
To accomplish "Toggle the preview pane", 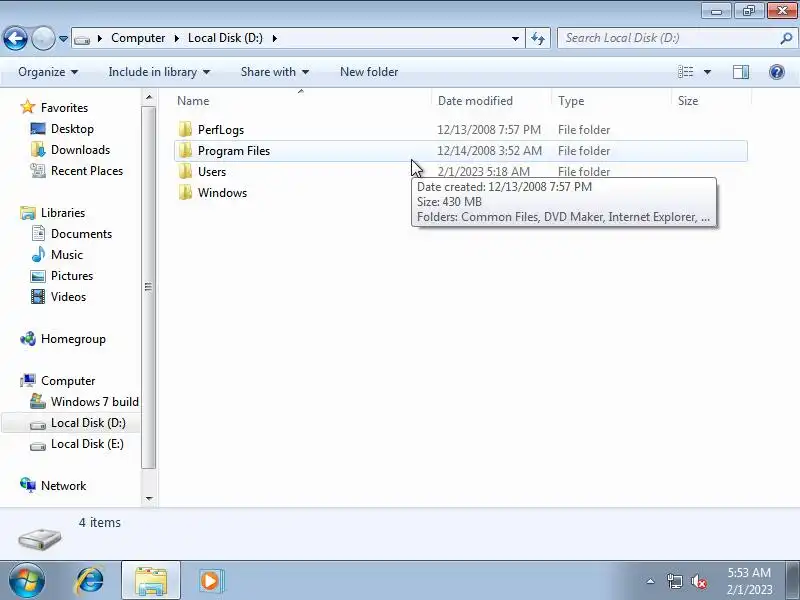I will click(741, 72).
